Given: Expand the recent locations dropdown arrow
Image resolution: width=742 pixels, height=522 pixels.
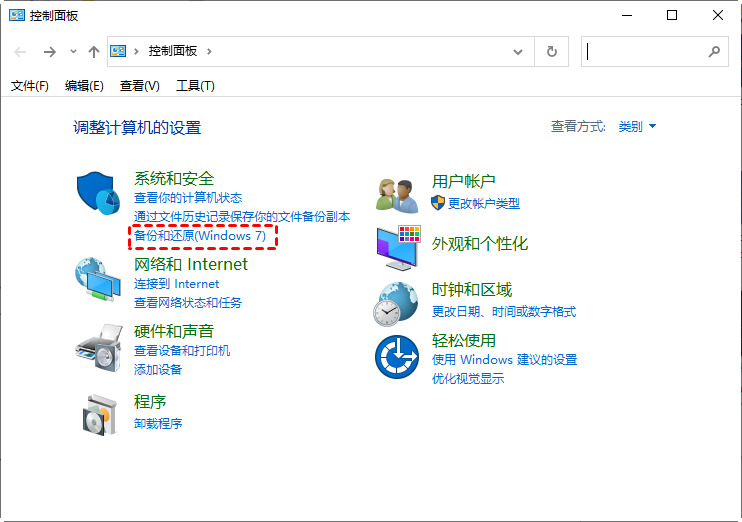Looking at the screenshot, I should coord(73,52).
